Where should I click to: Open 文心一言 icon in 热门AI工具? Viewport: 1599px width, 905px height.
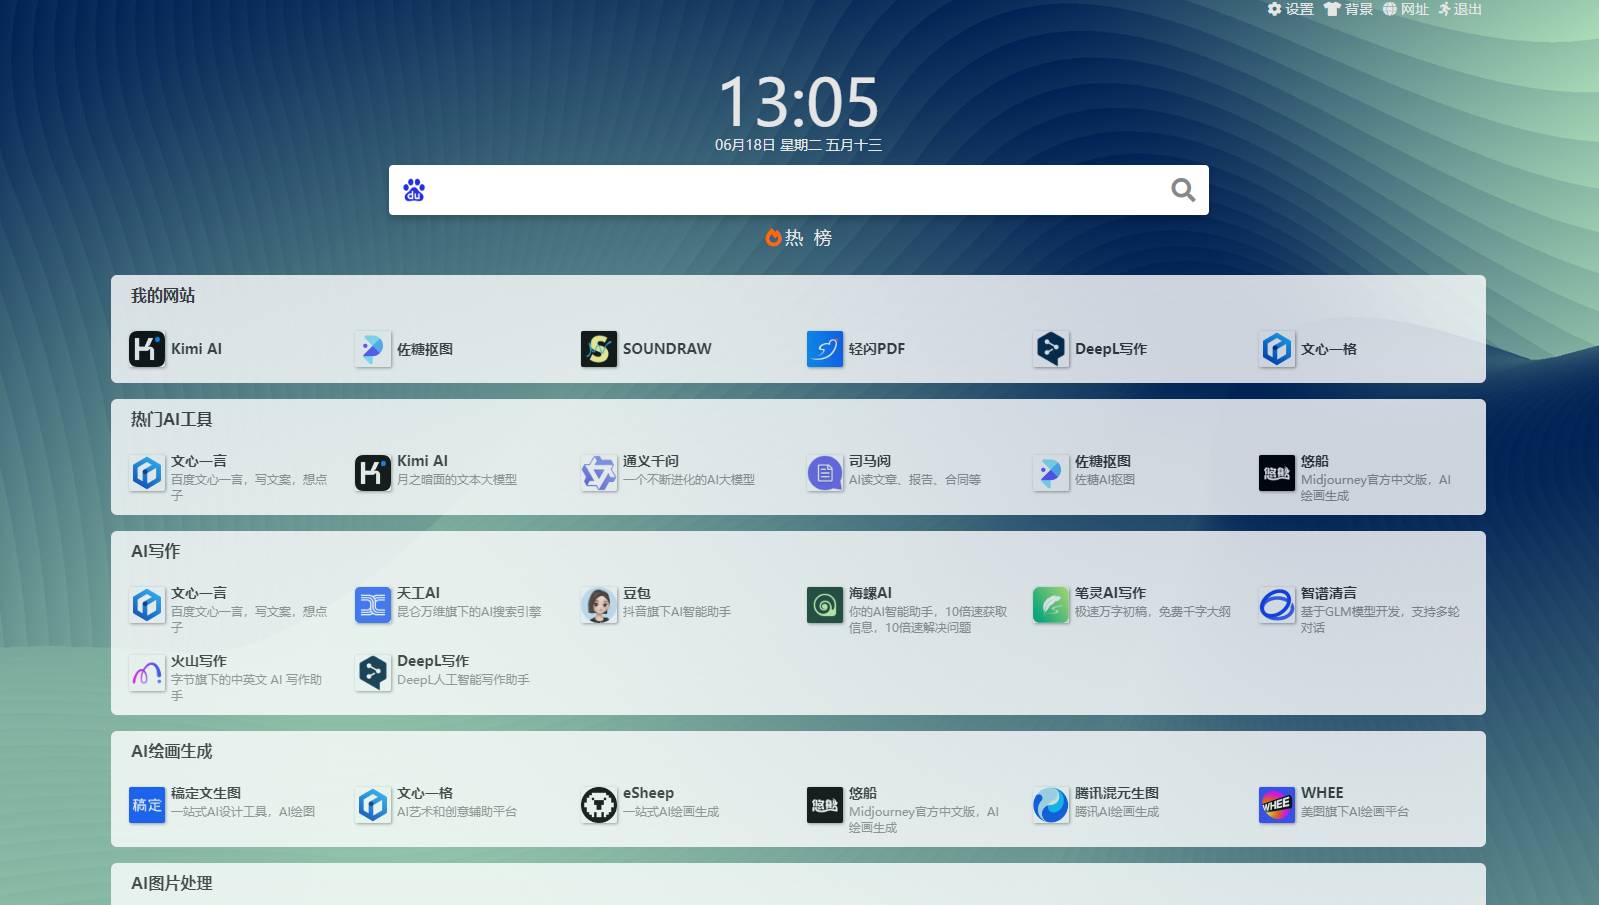coord(147,473)
